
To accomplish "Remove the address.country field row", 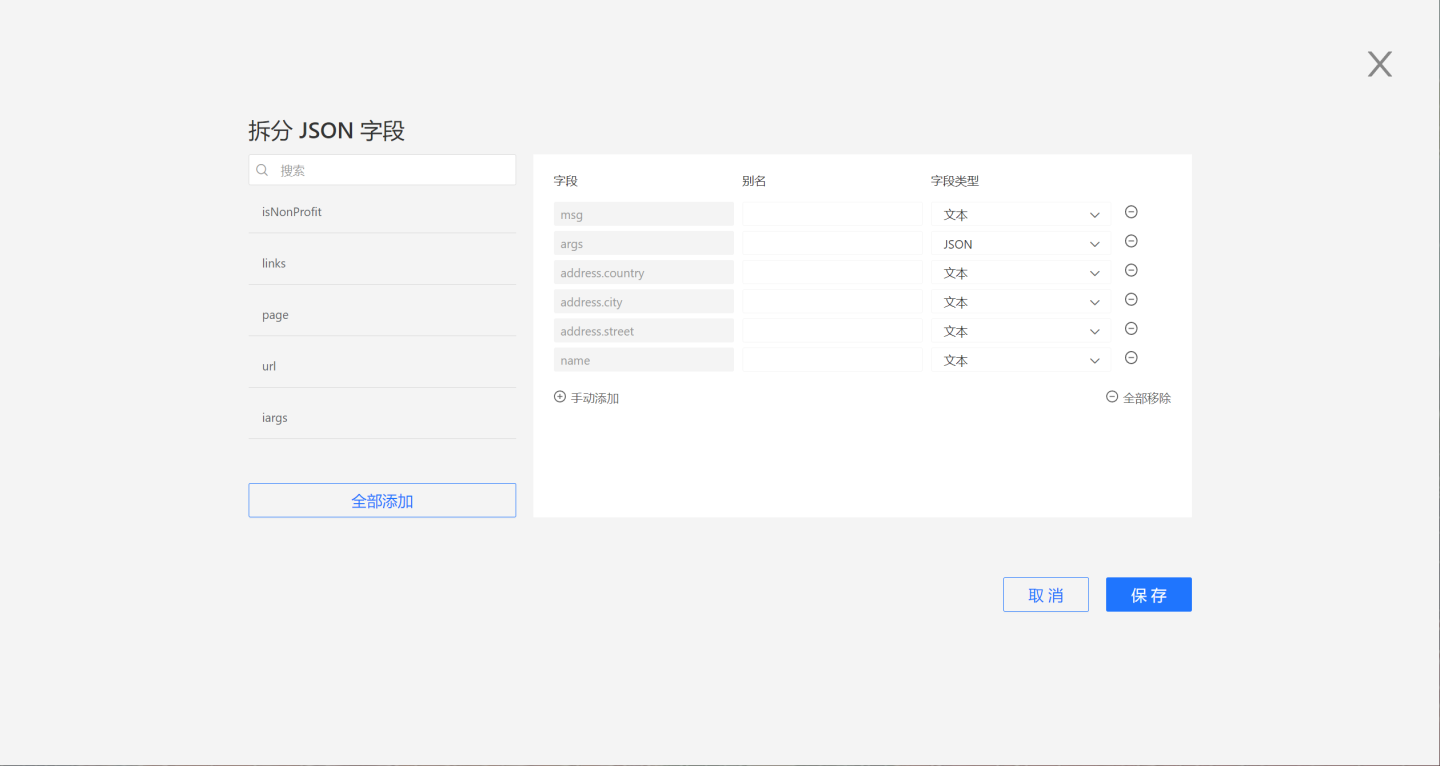I will click(x=1131, y=270).
